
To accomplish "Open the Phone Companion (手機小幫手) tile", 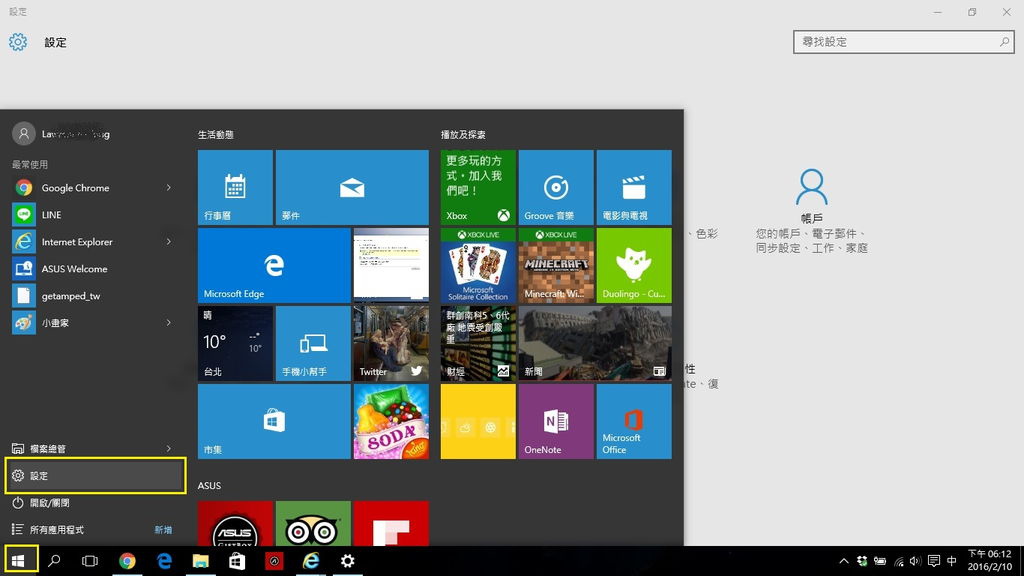I will point(313,344).
